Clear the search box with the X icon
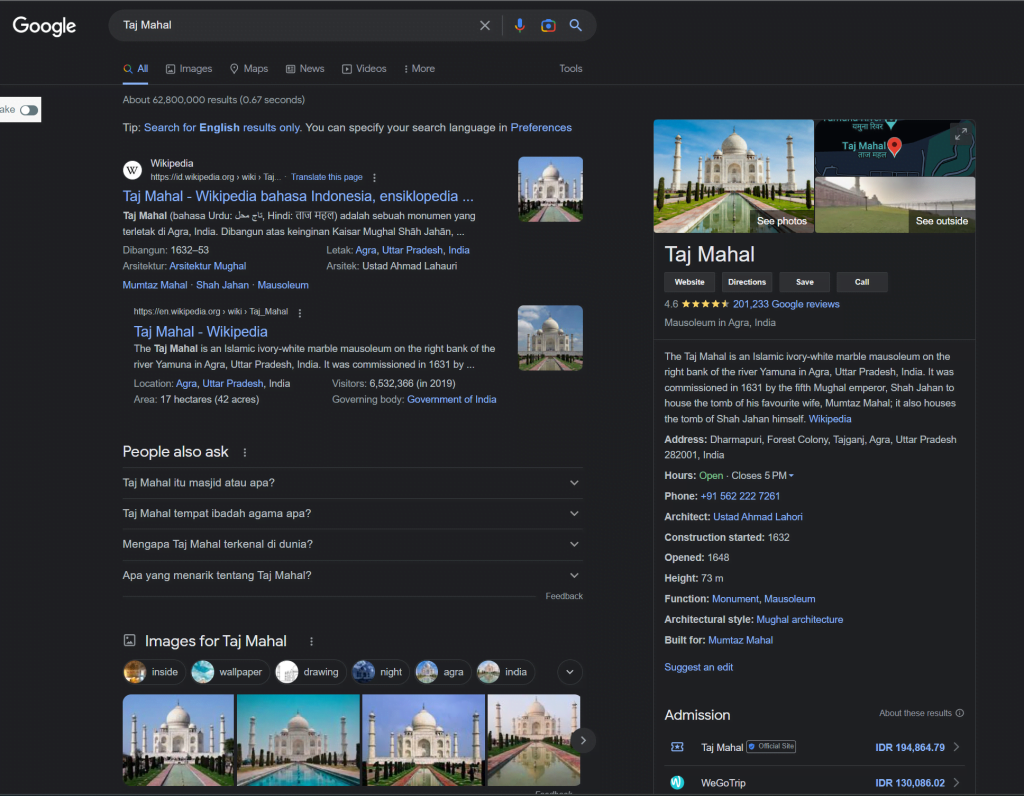Screen dimensions: 1024x796 [x=485, y=25]
